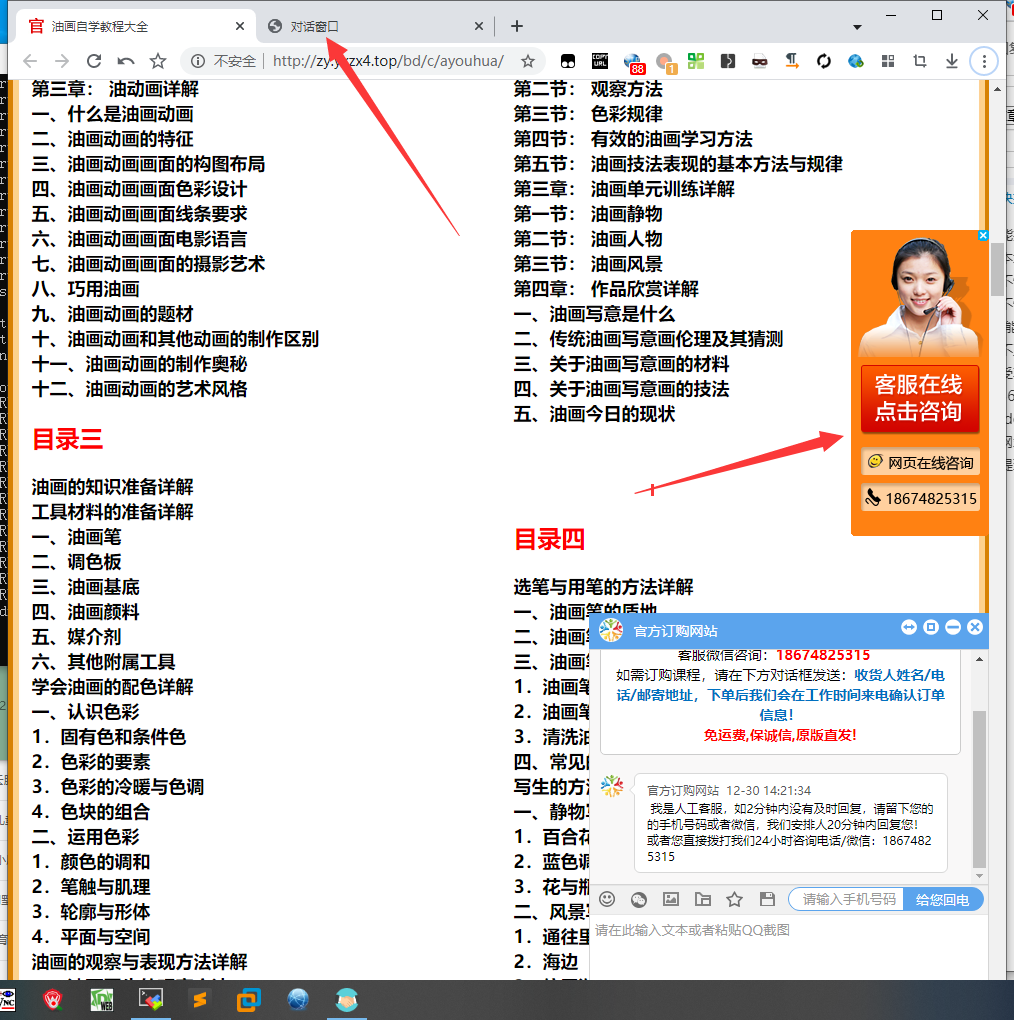
Task: Click the refresh sync extension icon
Action: (823, 61)
